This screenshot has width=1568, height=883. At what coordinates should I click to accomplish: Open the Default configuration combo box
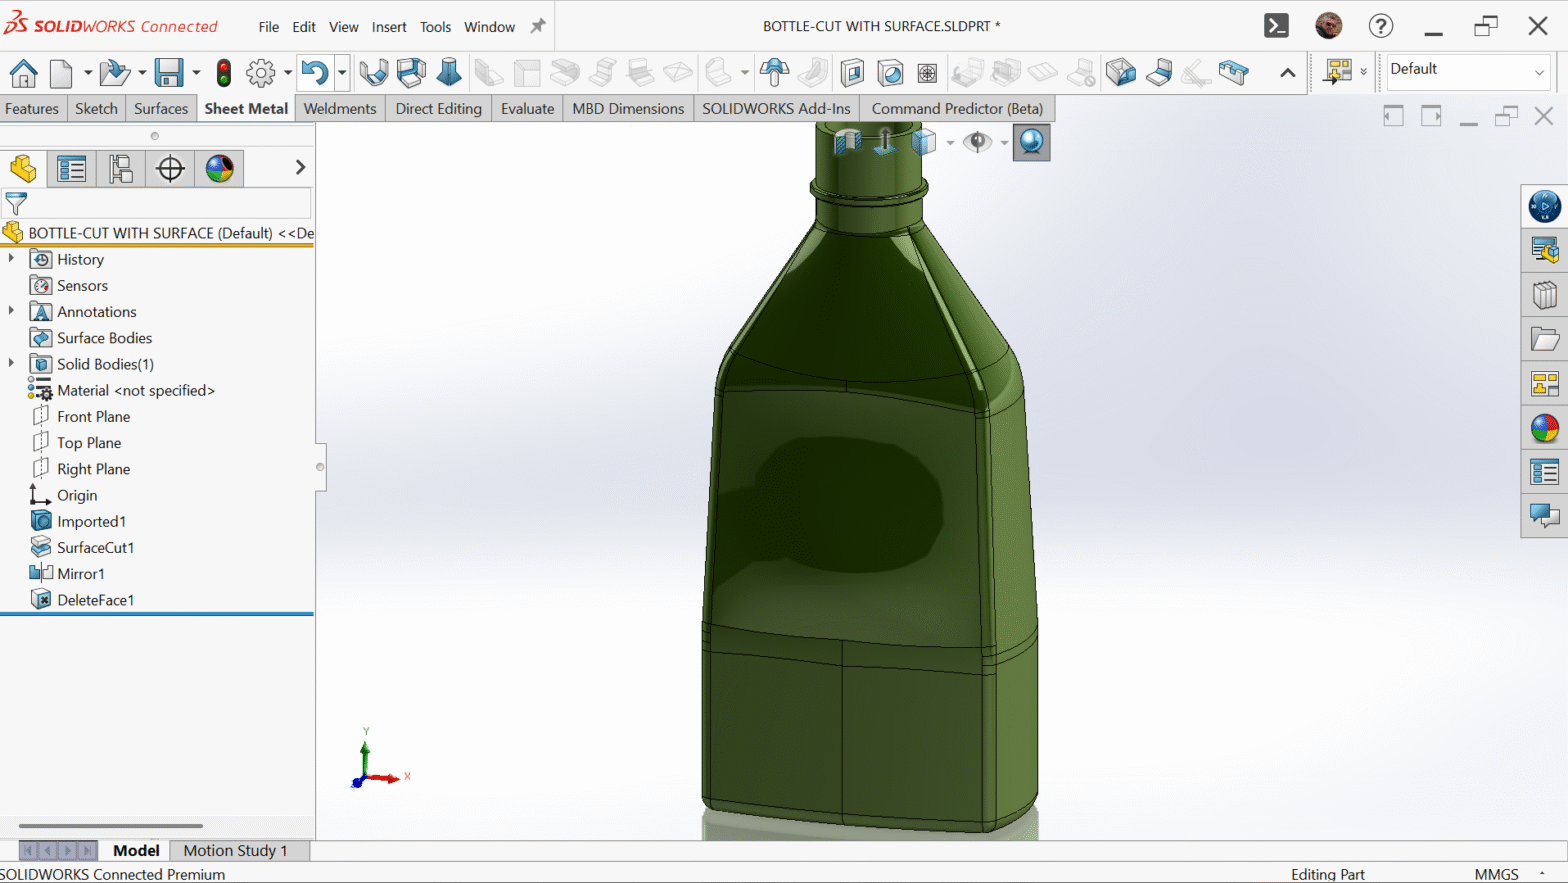pos(1467,72)
